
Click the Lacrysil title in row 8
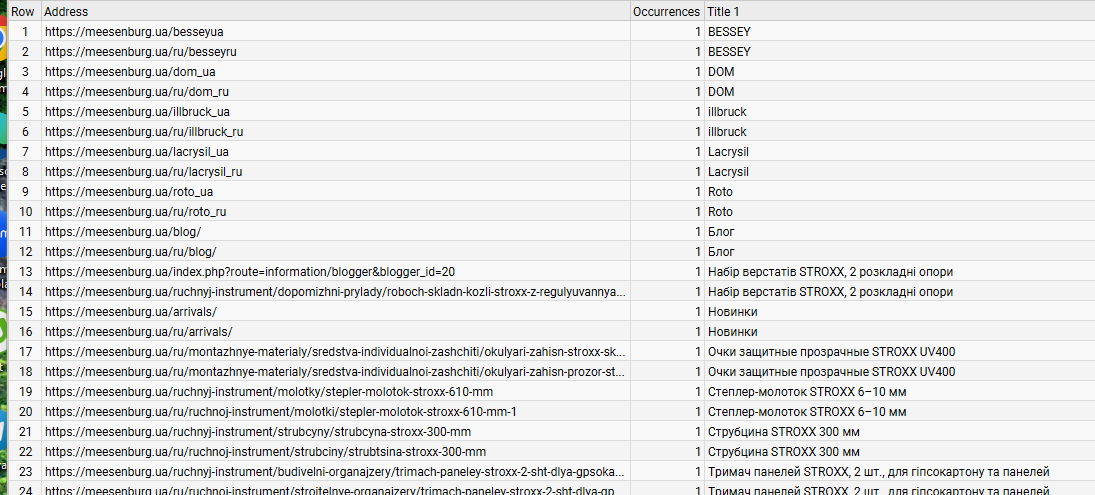point(728,171)
